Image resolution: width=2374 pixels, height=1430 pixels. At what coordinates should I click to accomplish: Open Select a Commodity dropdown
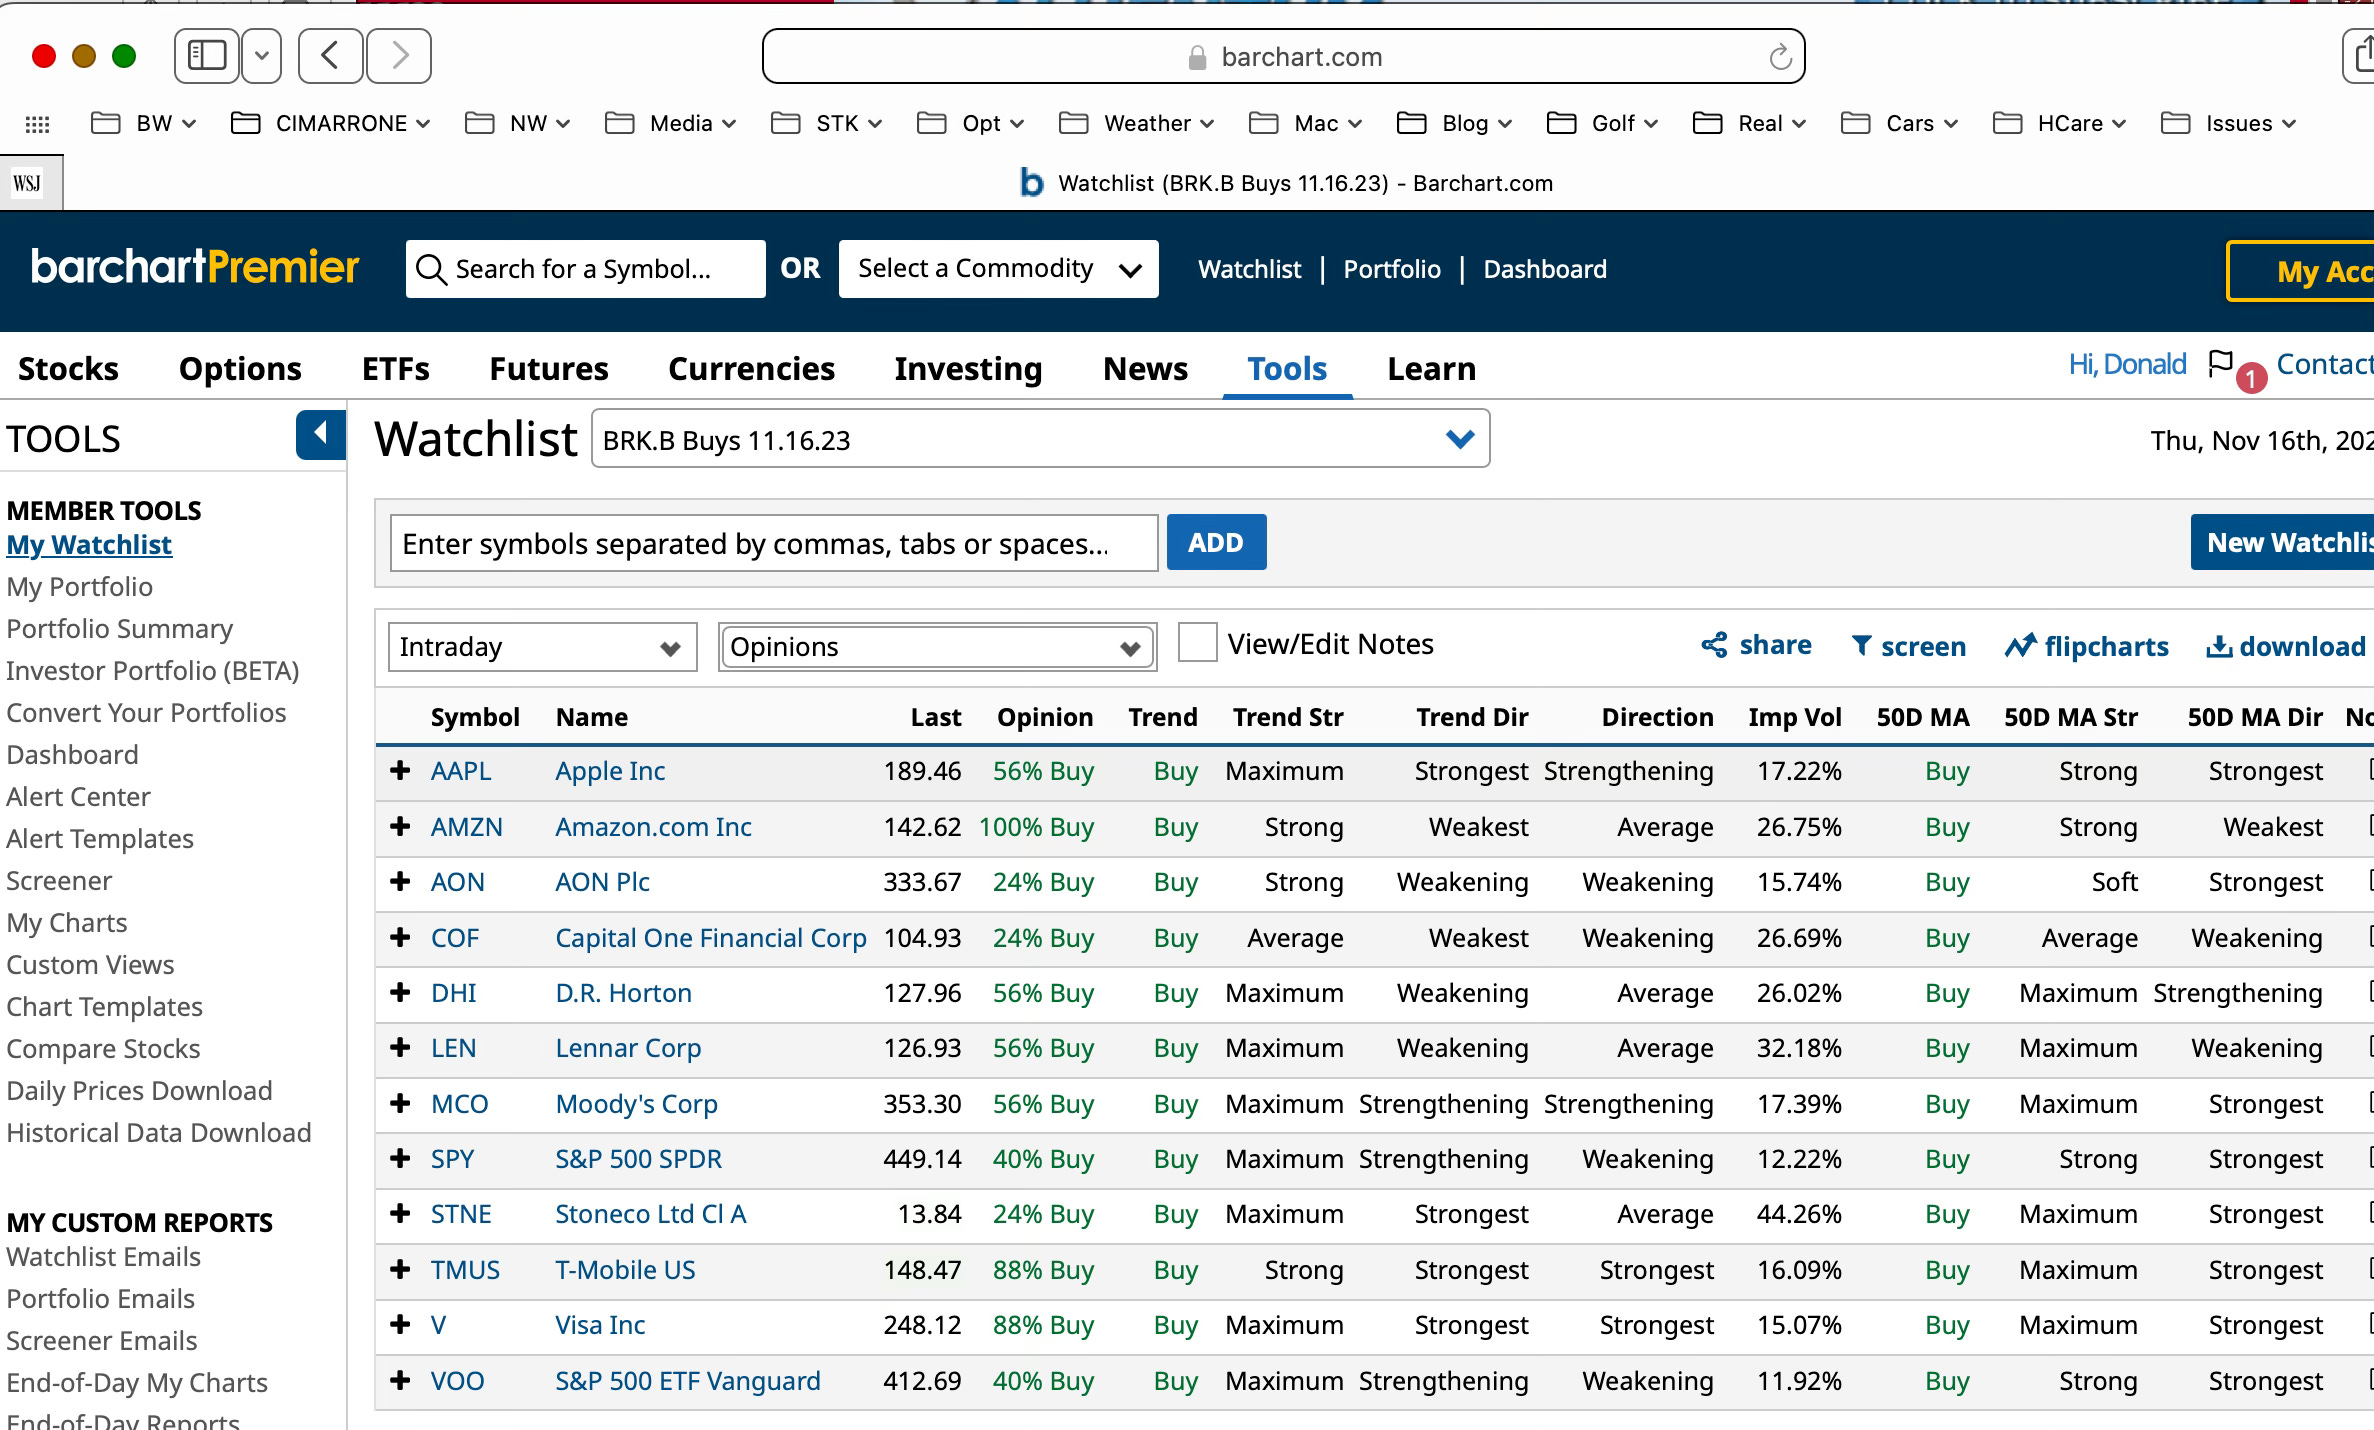point(998,268)
